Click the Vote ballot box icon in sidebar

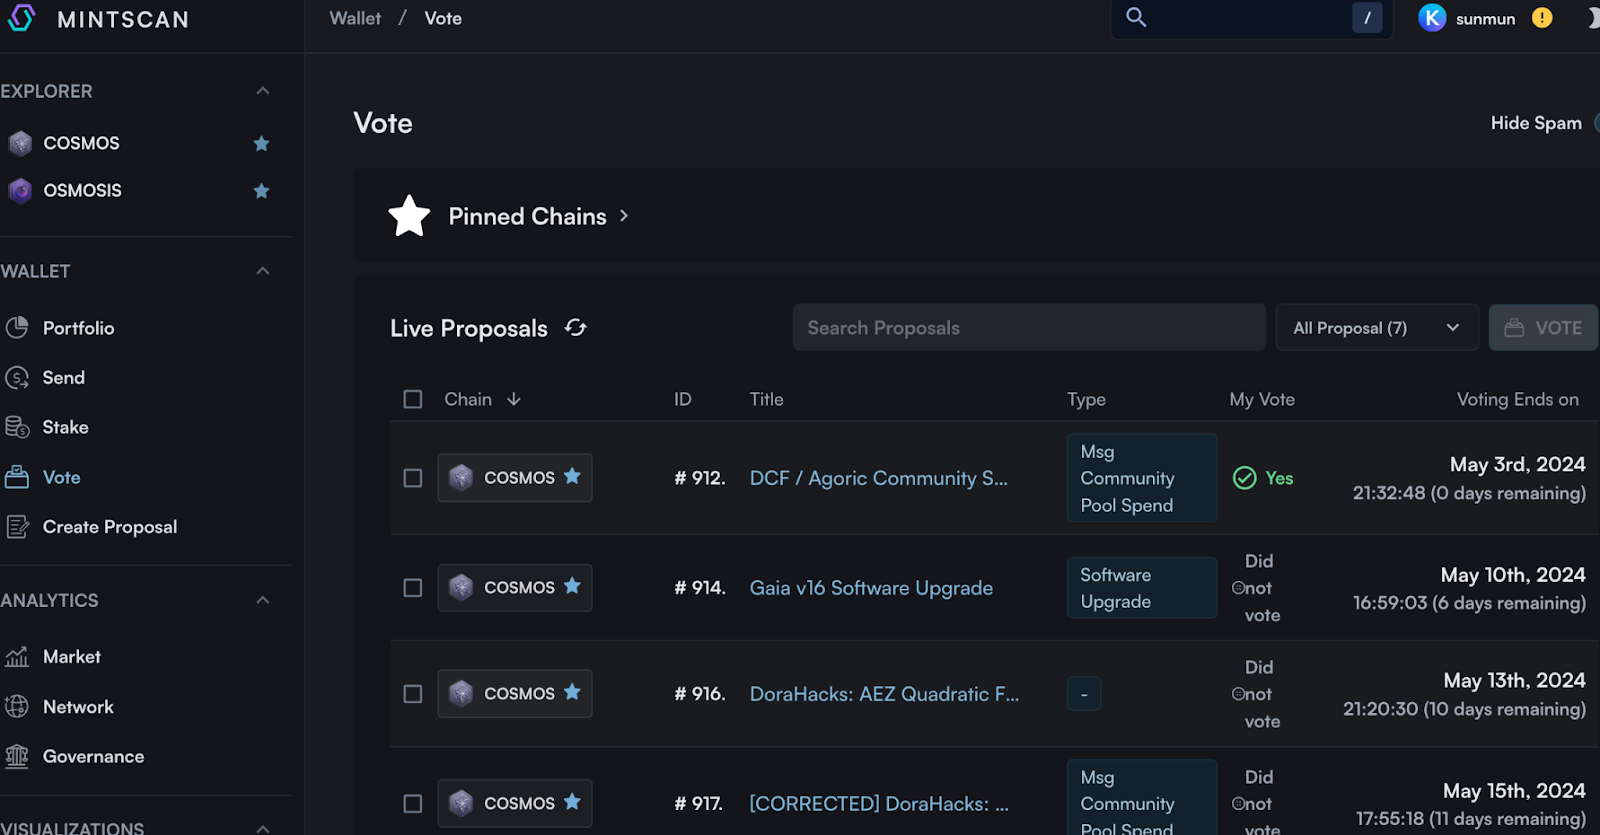[17, 477]
